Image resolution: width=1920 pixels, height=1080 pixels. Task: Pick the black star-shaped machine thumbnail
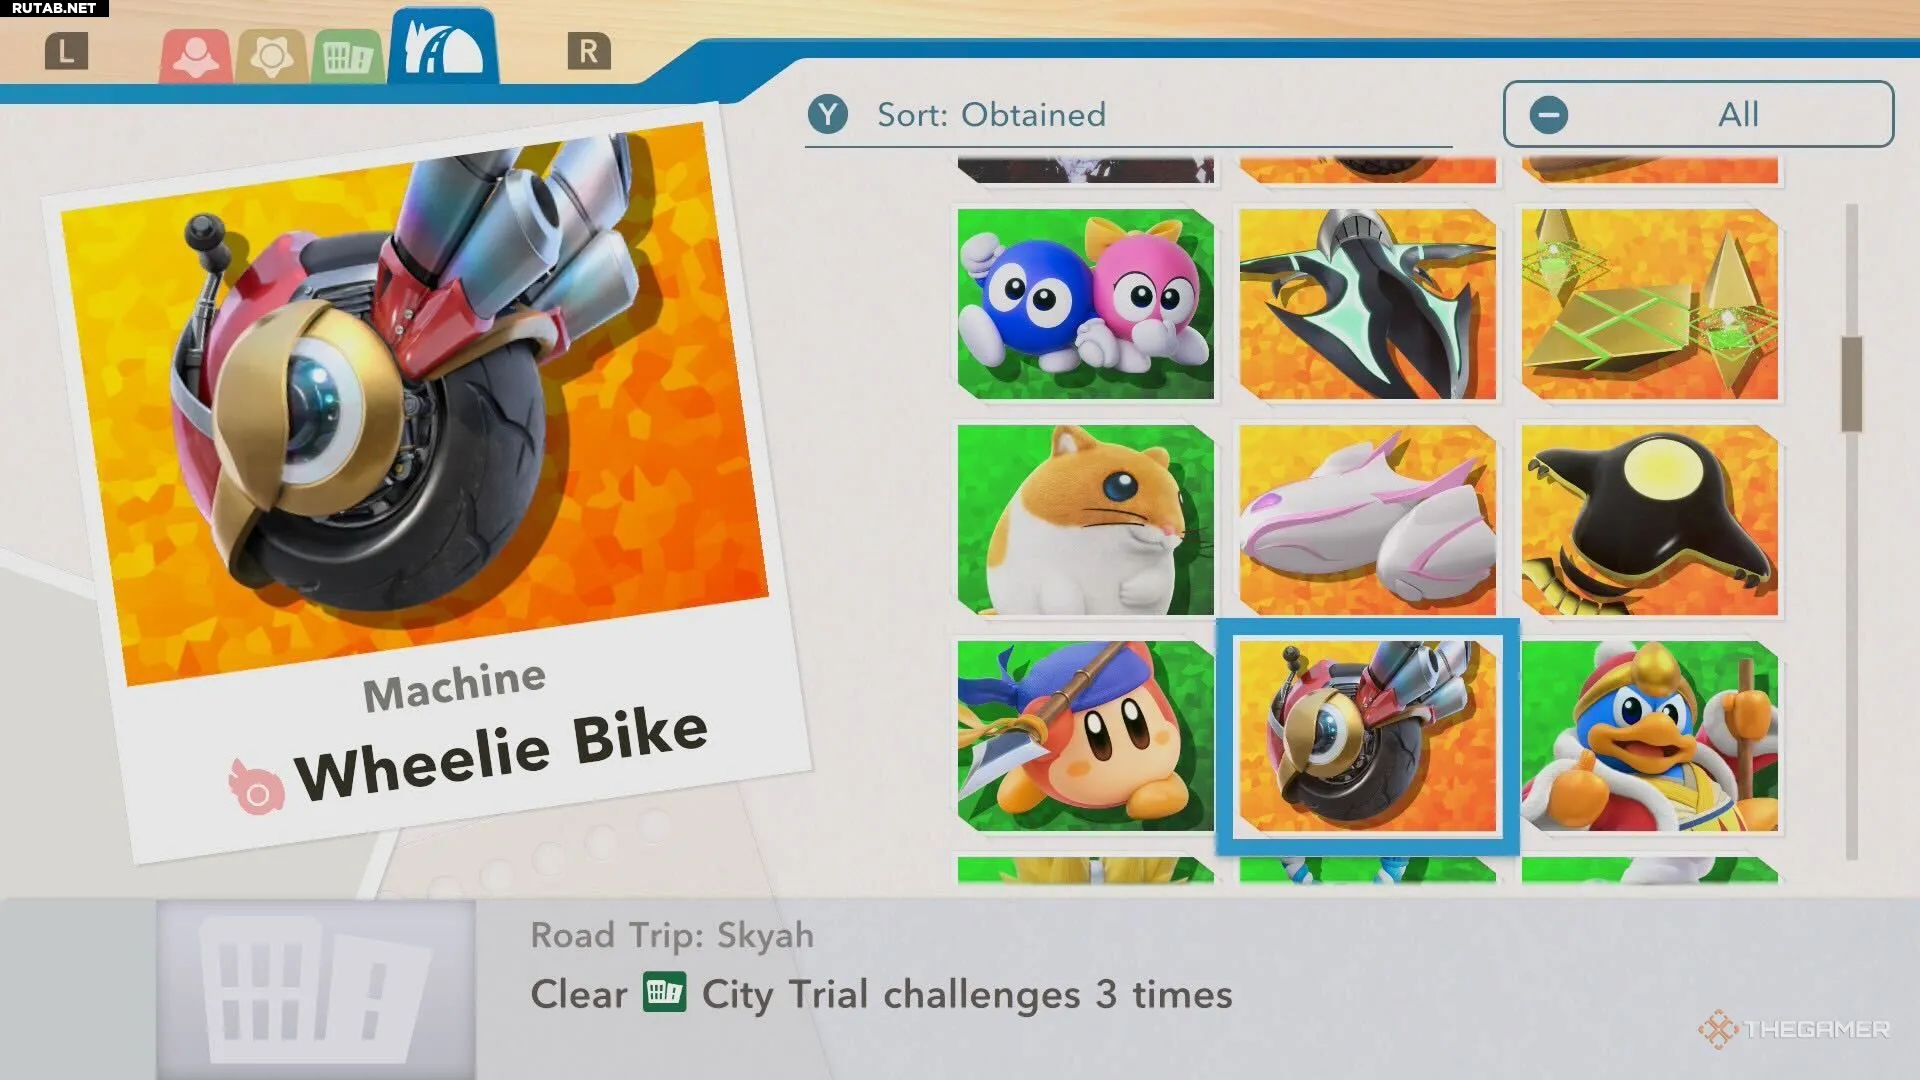click(x=1650, y=520)
